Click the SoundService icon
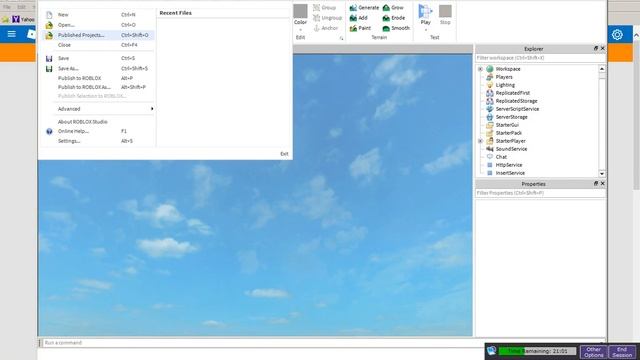The width and height of the screenshot is (640, 360). pyautogui.click(x=490, y=149)
